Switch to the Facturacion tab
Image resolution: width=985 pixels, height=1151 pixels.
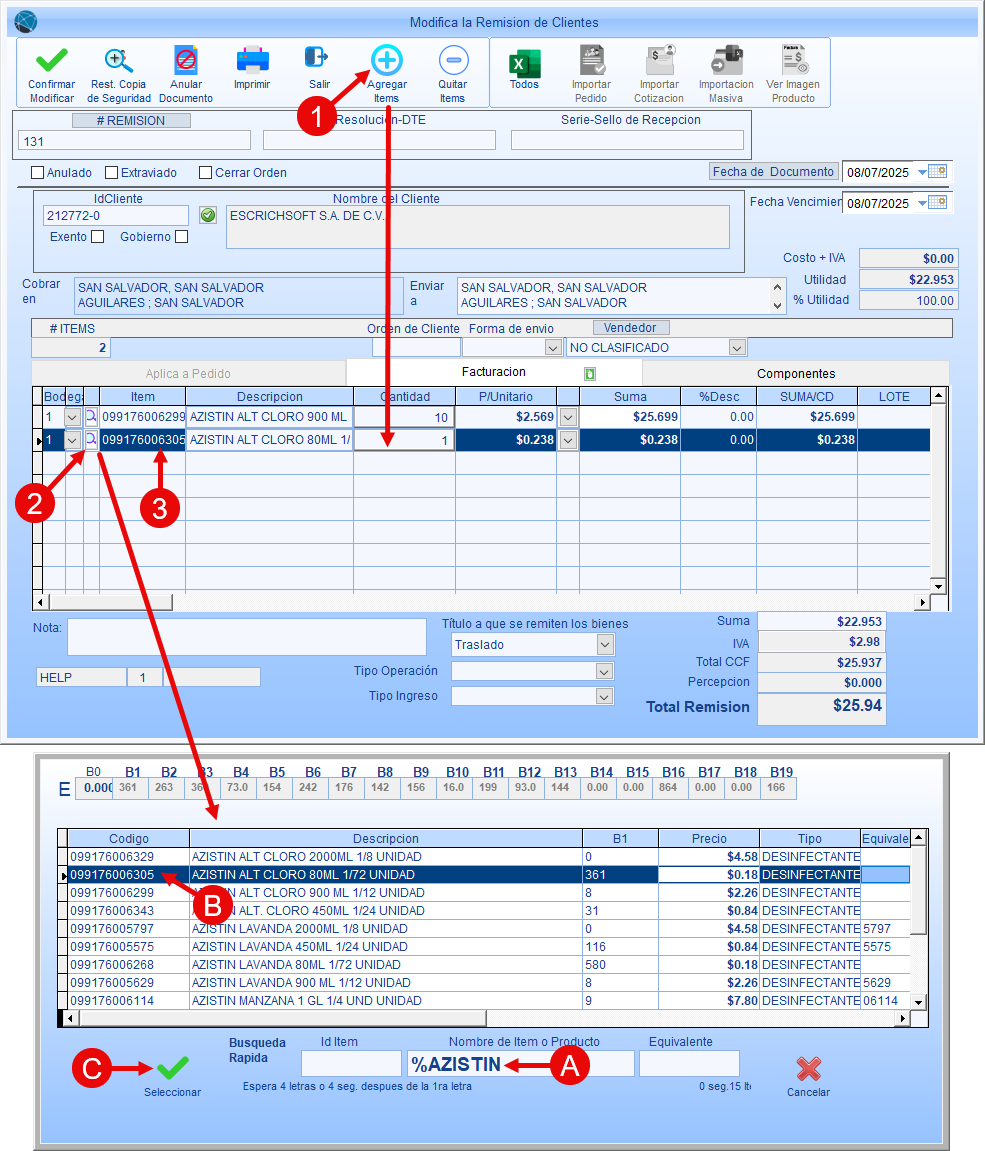pos(494,372)
